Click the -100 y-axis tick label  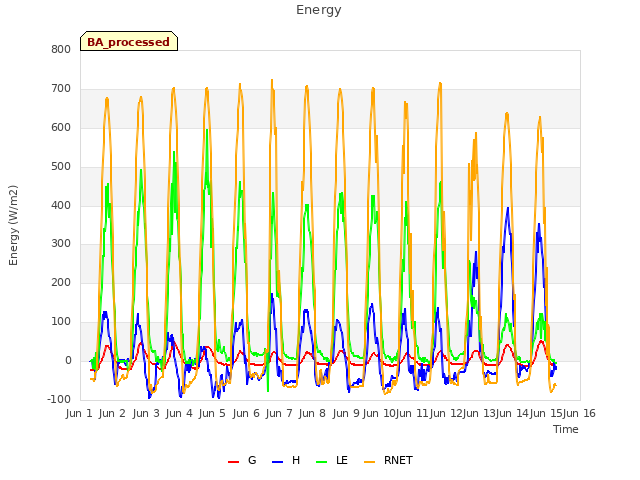click(x=59, y=399)
